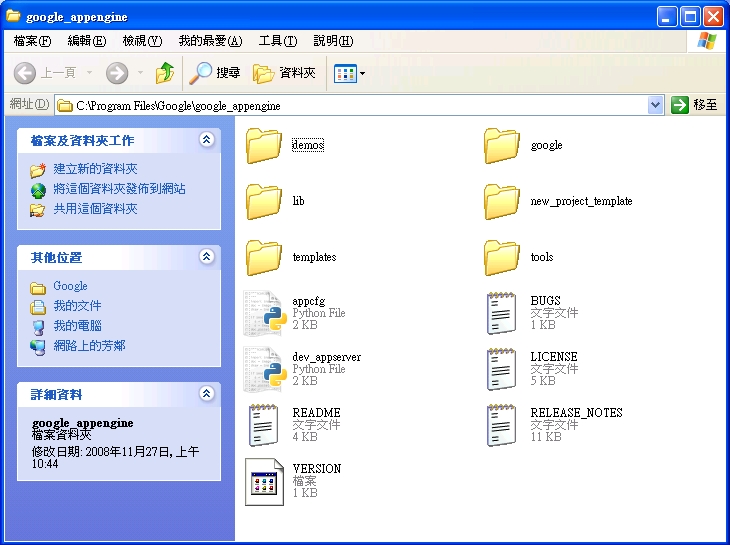Open the google folder icon

coord(501,146)
